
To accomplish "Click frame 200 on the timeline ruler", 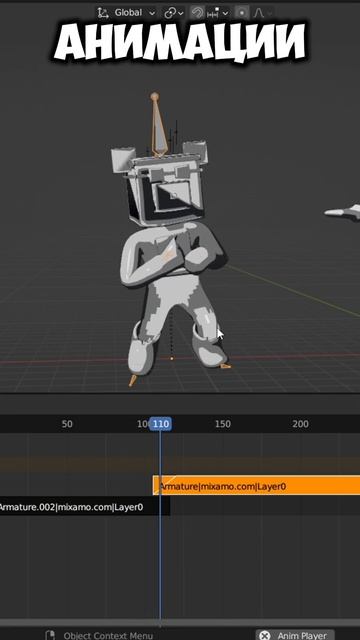I will tap(300, 424).
